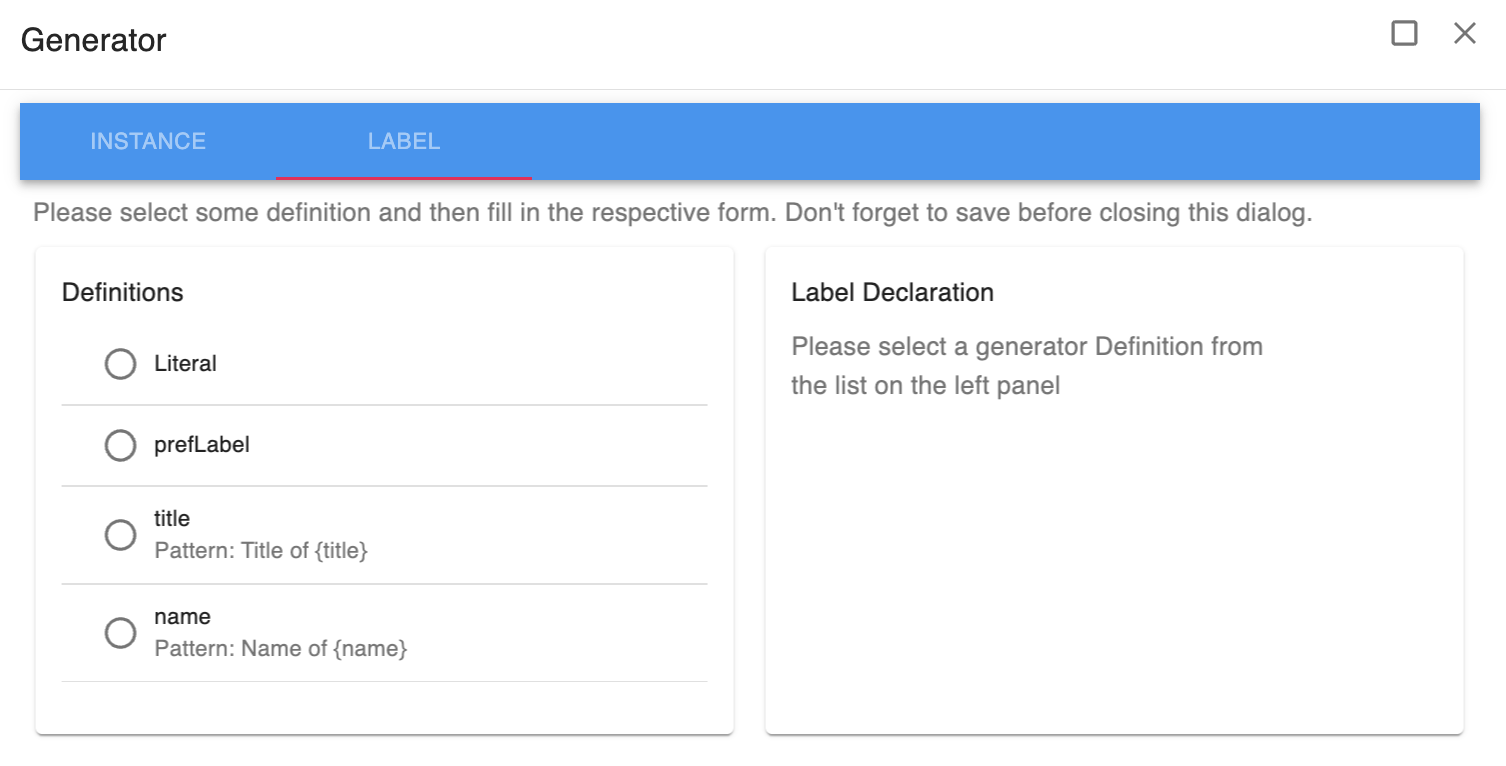Click the 'Please select some definition' instruction text
The width and height of the screenshot is (1506, 766).
coord(672,213)
